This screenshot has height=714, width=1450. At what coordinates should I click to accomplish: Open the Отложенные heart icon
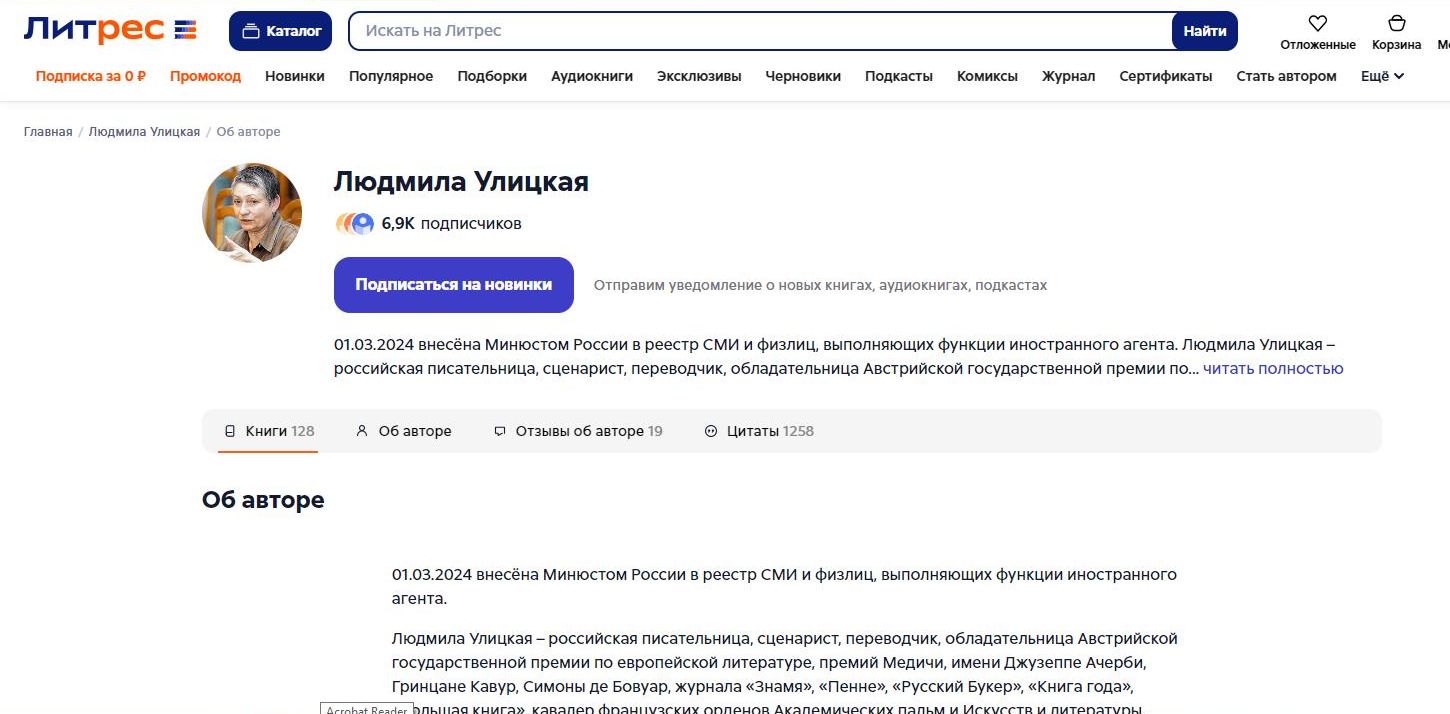(1317, 24)
